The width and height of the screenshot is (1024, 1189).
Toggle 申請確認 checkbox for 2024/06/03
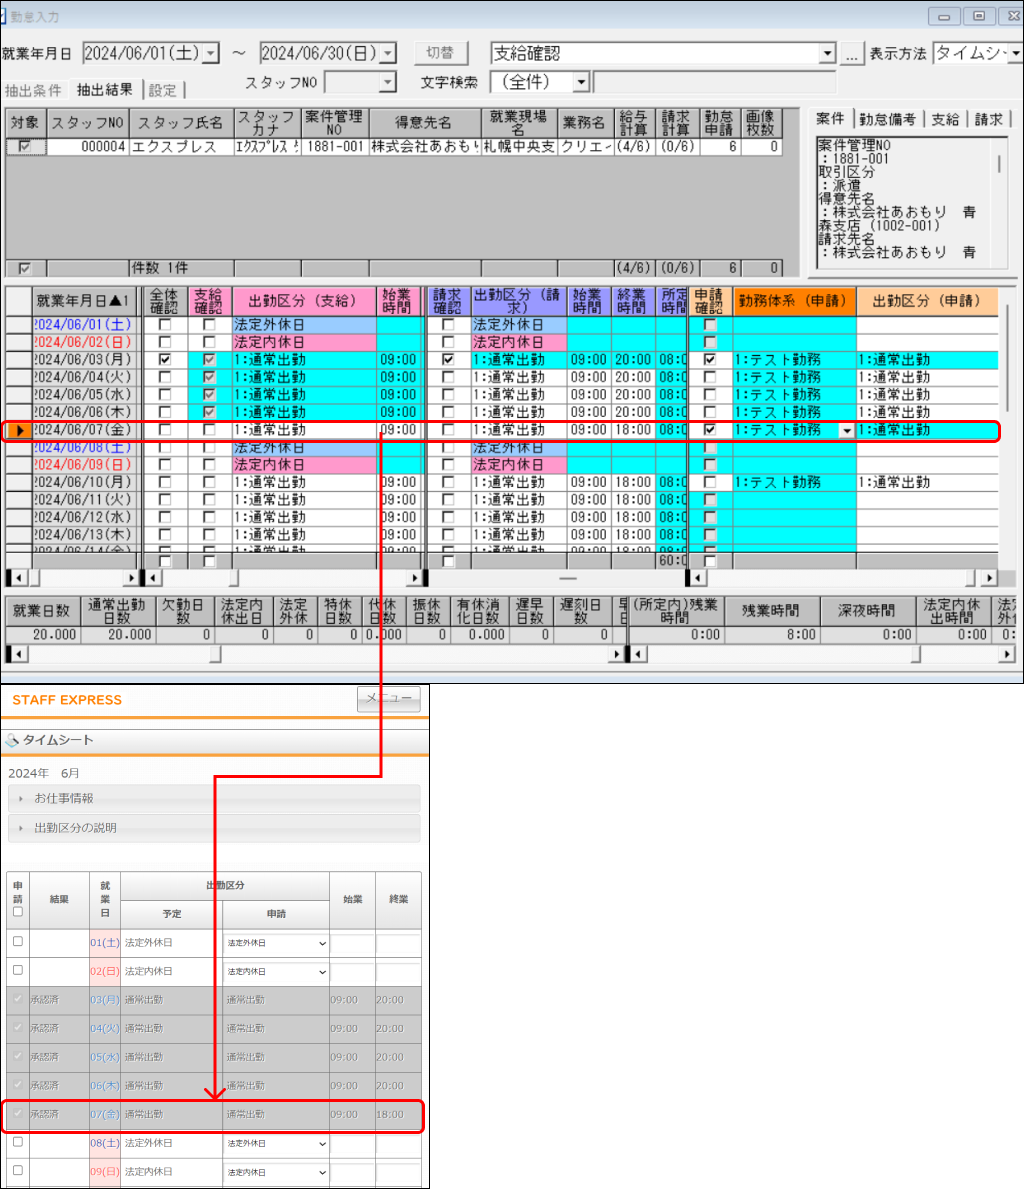coord(710,359)
